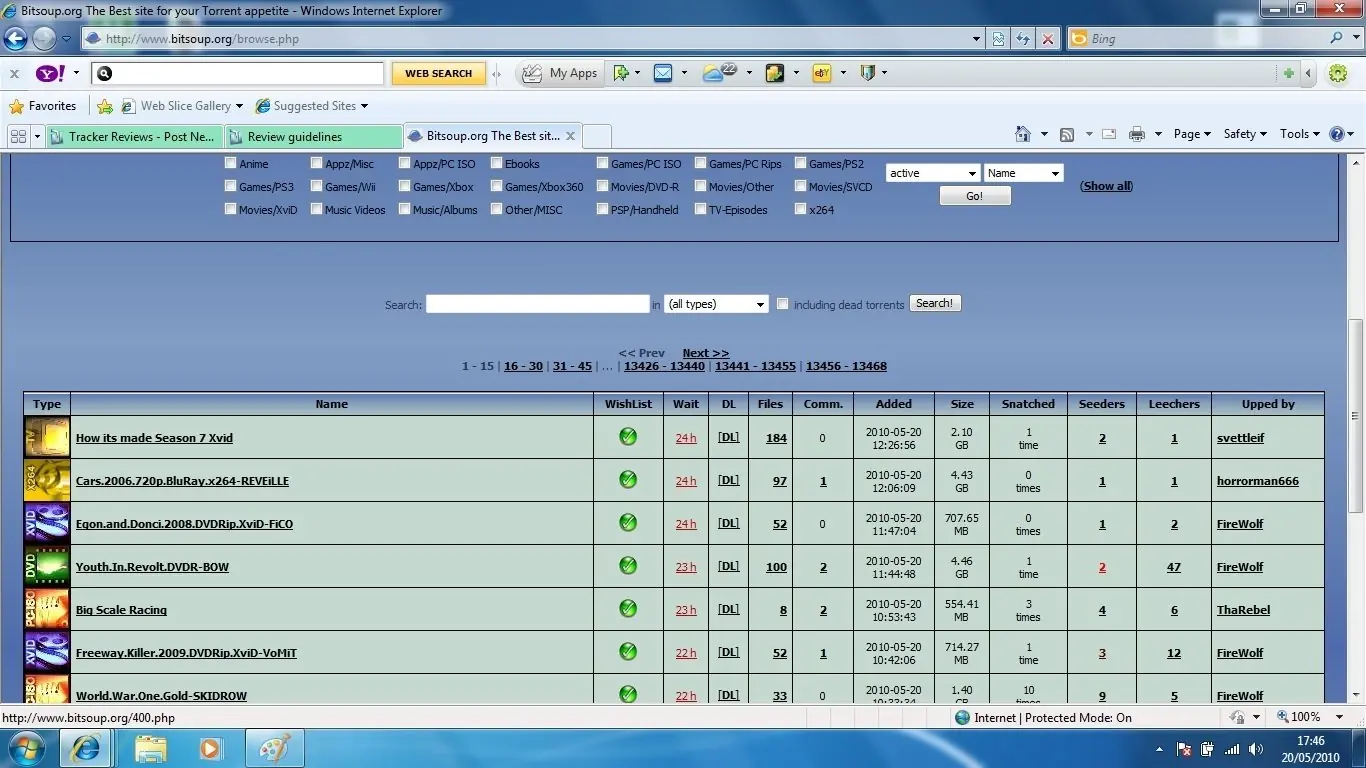
Task: Check the Games/PS3 category checkbox
Action: coord(231,186)
